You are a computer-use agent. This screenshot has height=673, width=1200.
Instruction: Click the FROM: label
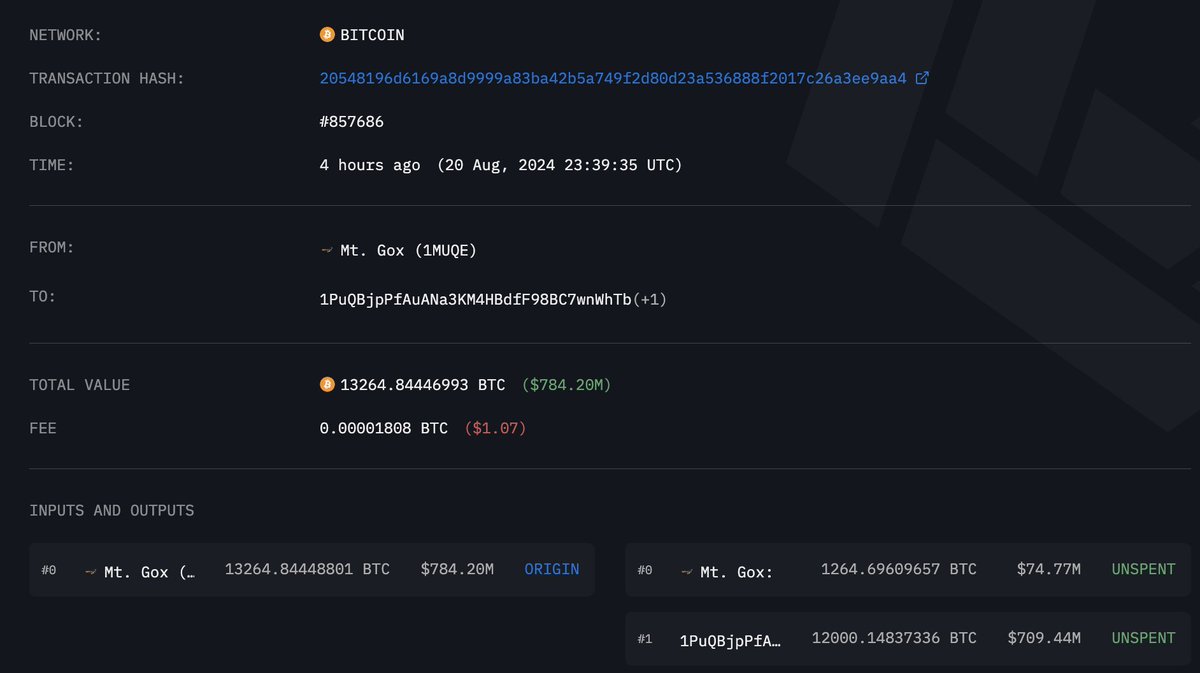pyautogui.click(x=52, y=249)
